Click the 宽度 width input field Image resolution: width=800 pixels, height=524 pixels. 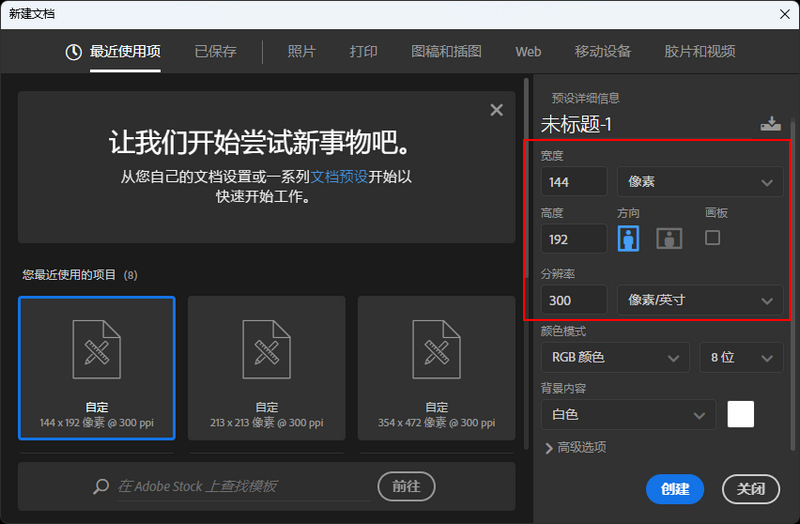[x=574, y=182]
